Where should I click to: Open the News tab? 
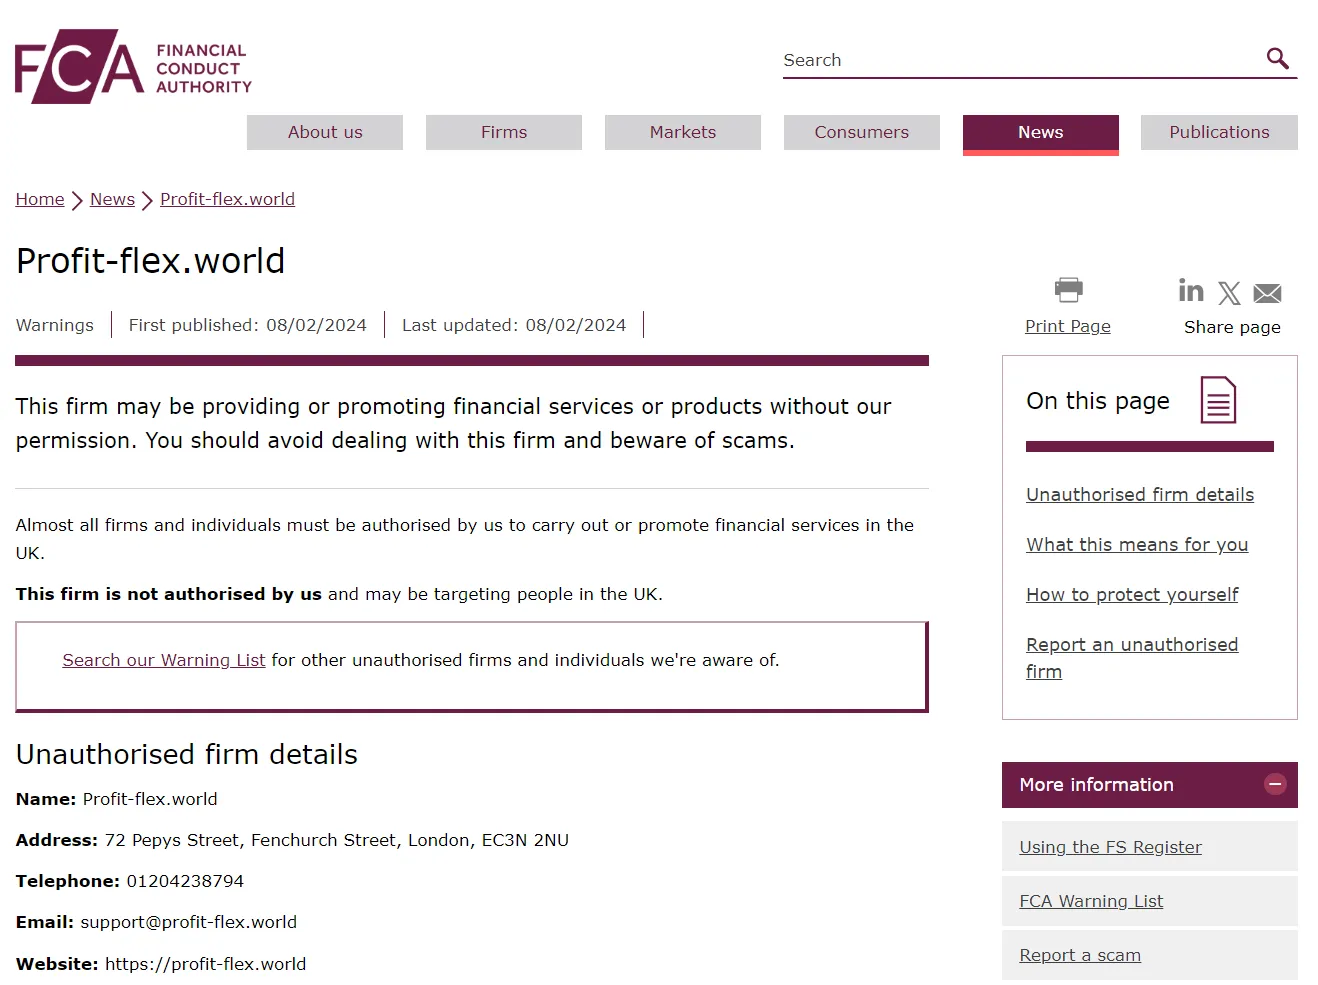tap(1040, 132)
